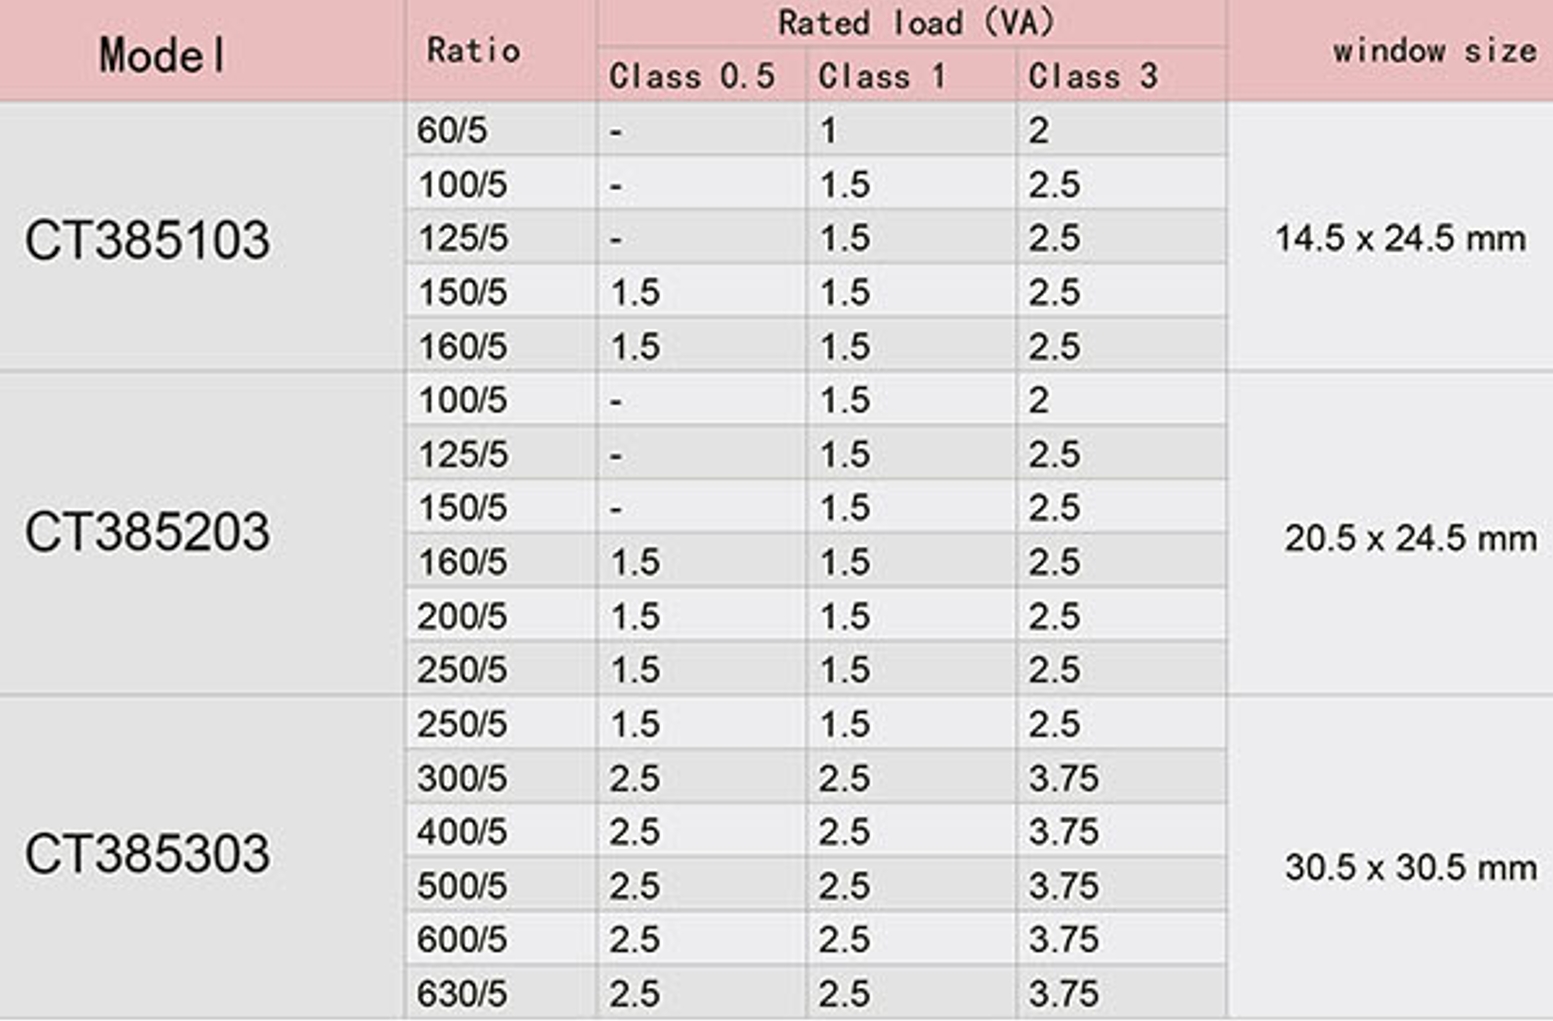Image resolution: width=1553 pixels, height=1021 pixels.
Task: Click the 400/5 ratio cell
Action: tap(462, 832)
